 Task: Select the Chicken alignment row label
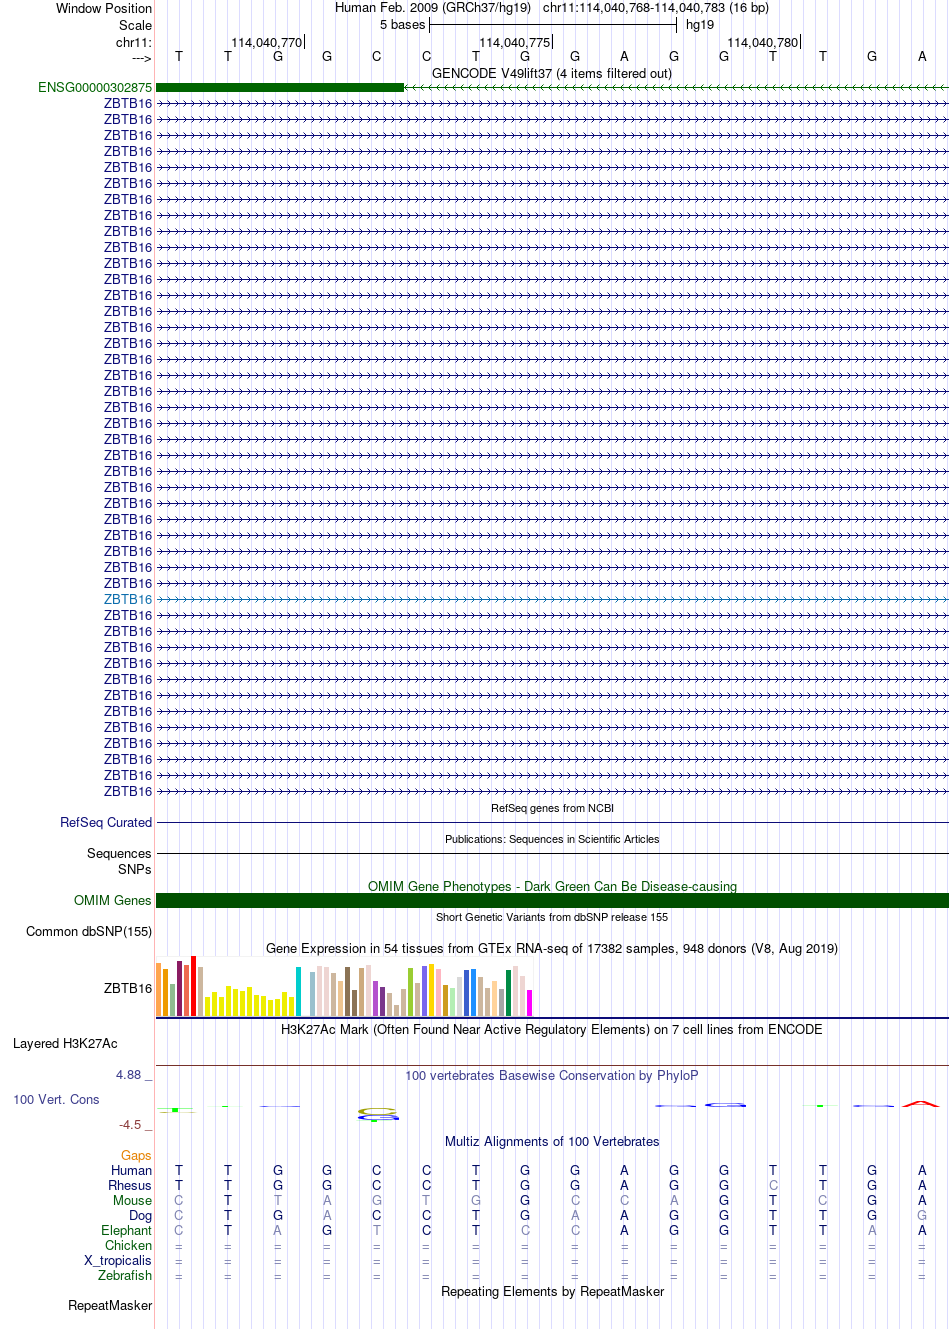pyautogui.click(x=129, y=1246)
